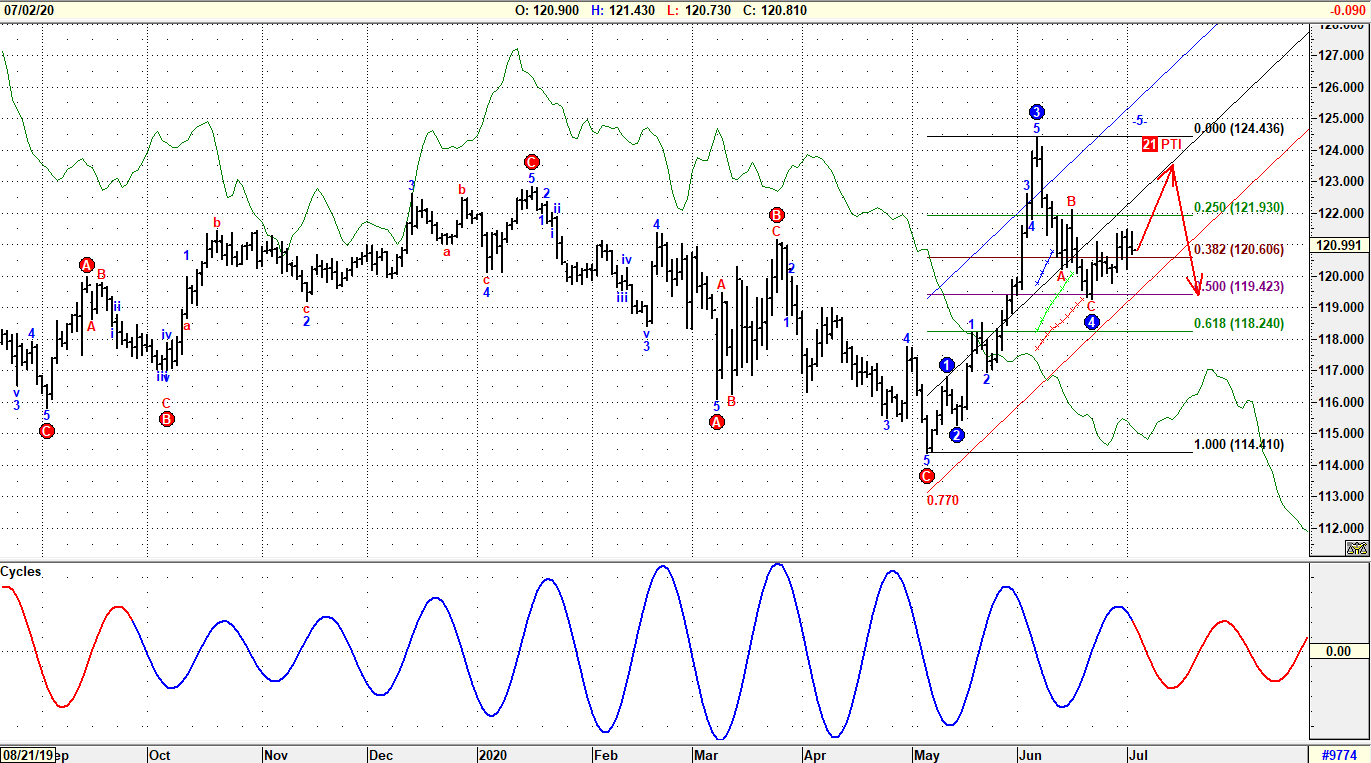The height and width of the screenshot is (763, 1371).
Task: Click the Cycles panel title
Action: [21, 572]
